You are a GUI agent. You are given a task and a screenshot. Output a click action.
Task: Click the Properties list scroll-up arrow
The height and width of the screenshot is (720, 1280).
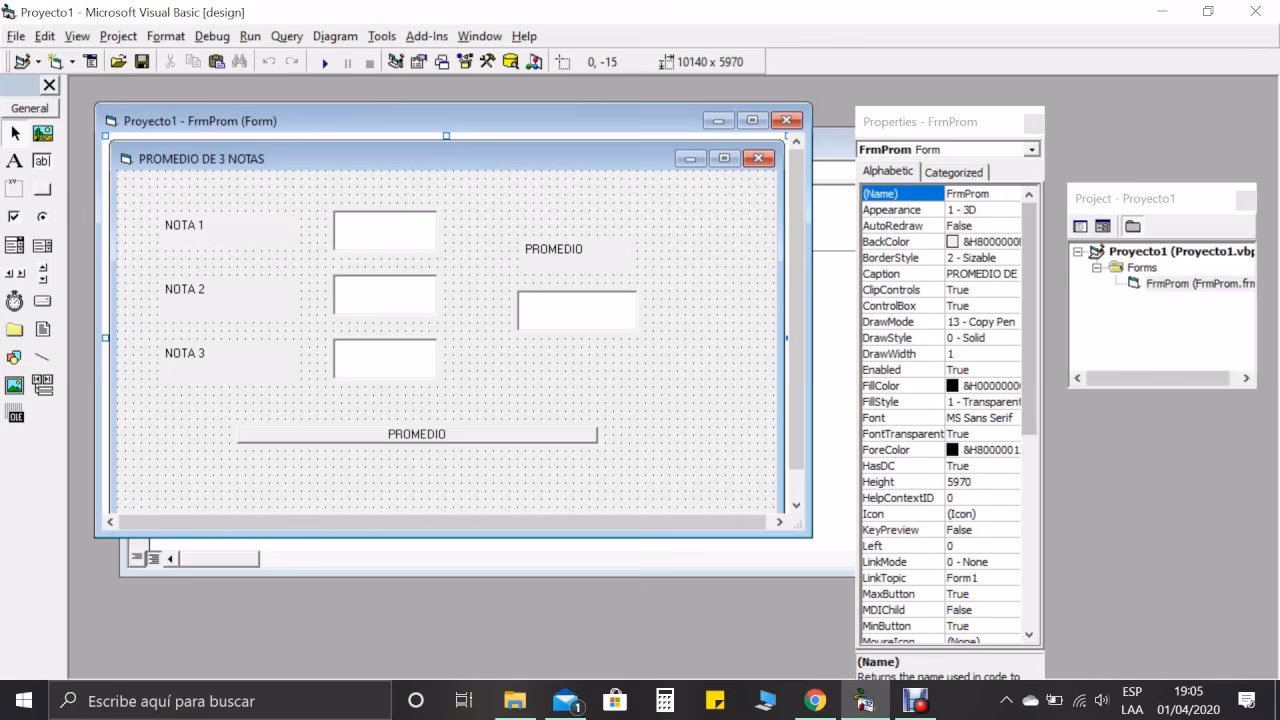click(x=1029, y=194)
